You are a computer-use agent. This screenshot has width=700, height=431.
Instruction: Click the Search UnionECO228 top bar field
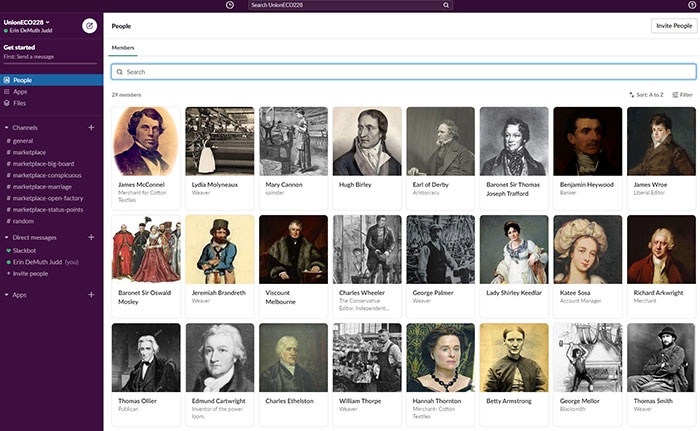pos(350,5)
